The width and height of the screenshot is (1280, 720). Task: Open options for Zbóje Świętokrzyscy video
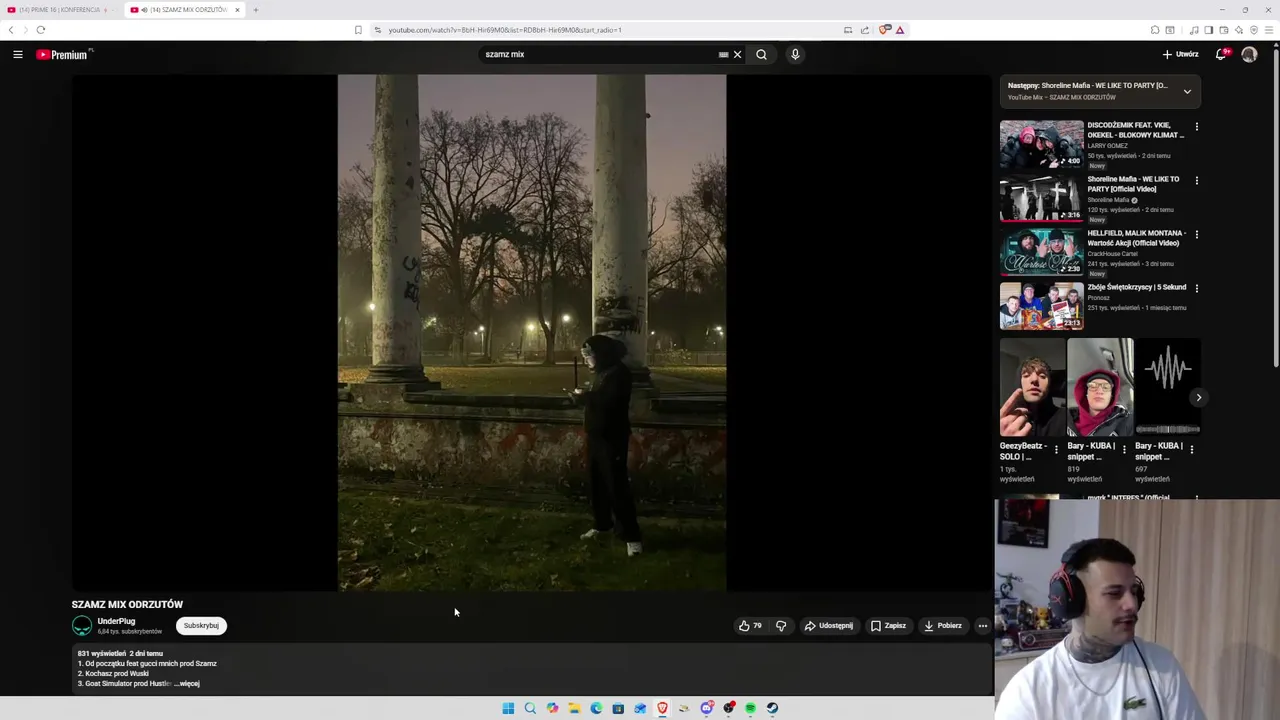coord(1196,288)
